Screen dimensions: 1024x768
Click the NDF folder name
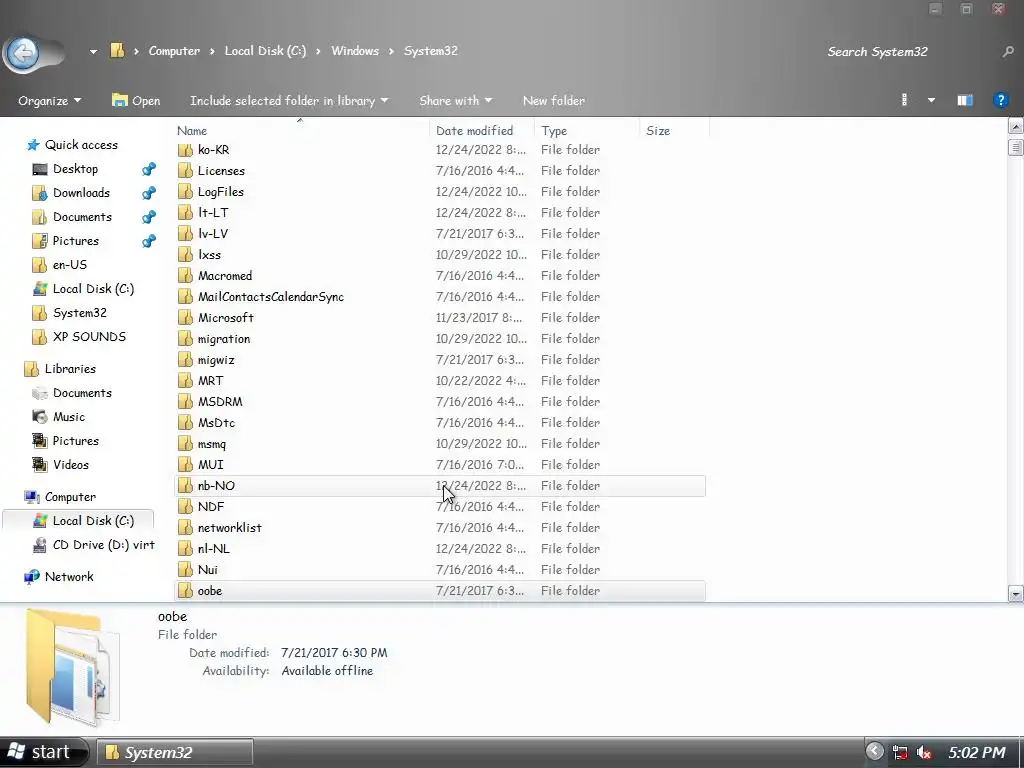(x=211, y=507)
